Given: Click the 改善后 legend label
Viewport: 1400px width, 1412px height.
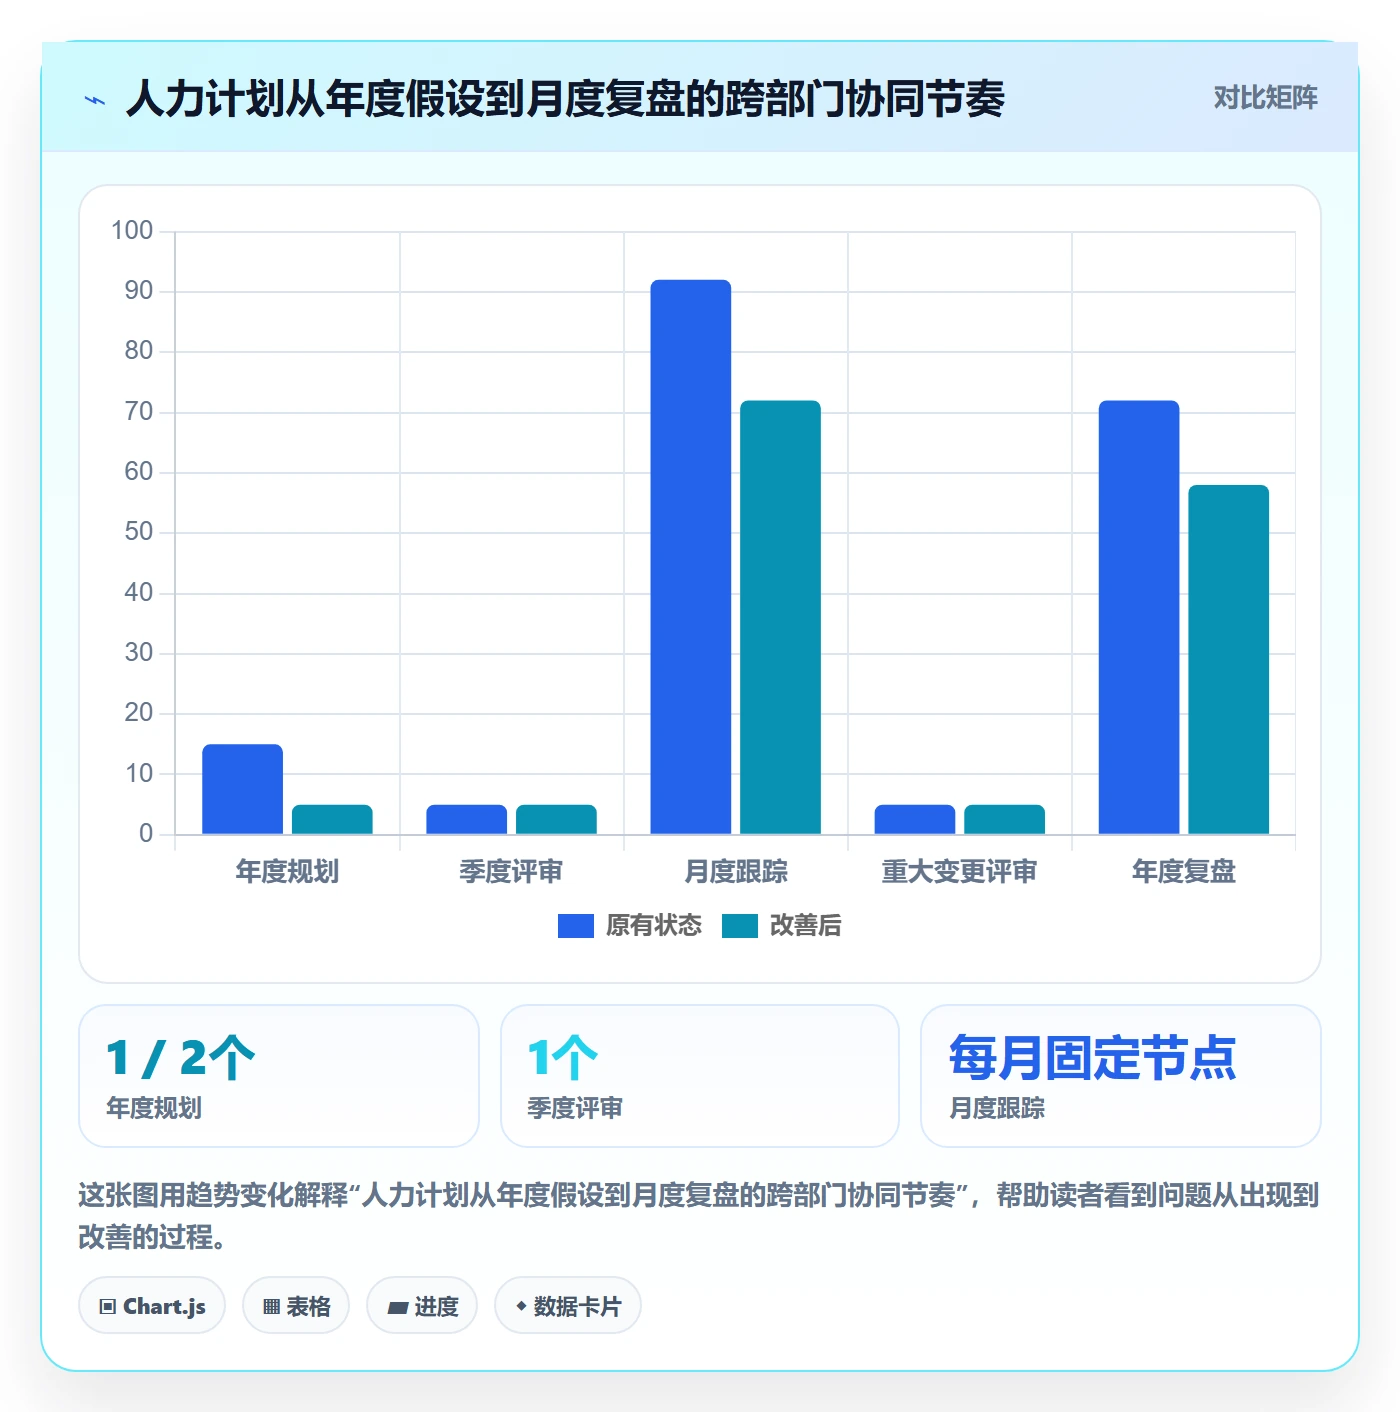Looking at the screenshot, I should [x=805, y=926].
